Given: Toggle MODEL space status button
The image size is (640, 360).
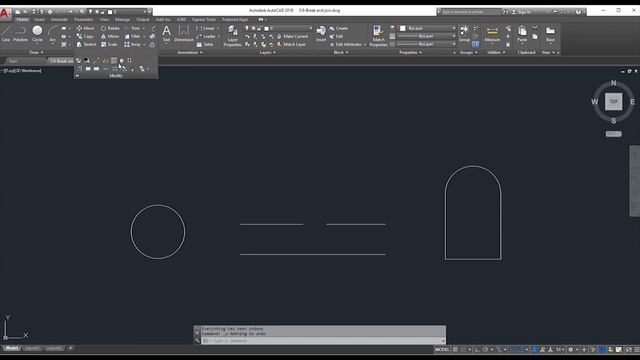Looking at the screenshot, I should coord(442,349).
